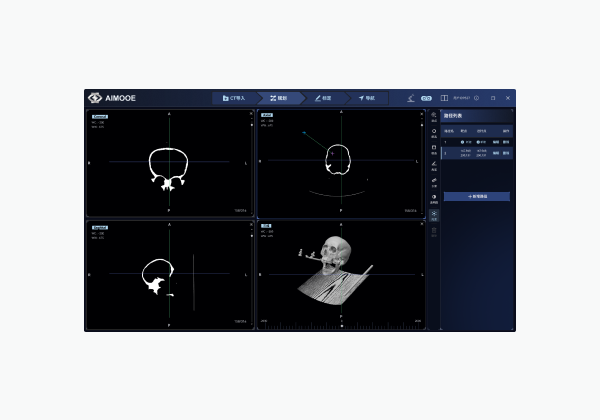Click the first column header in path list
Viewport: 600px width, 420px height.
coord(449,131)
